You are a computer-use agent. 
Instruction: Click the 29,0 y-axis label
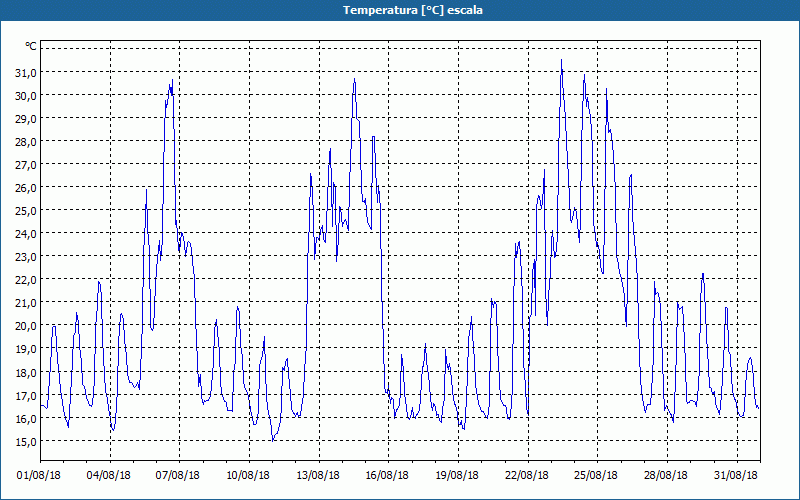(26, 118)
